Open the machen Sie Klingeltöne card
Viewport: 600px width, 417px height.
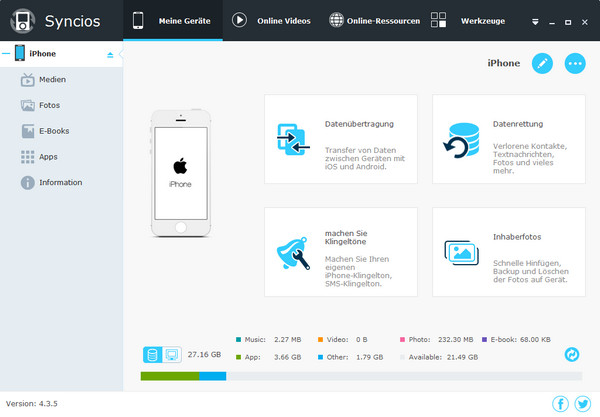click(x=341, y=252)
